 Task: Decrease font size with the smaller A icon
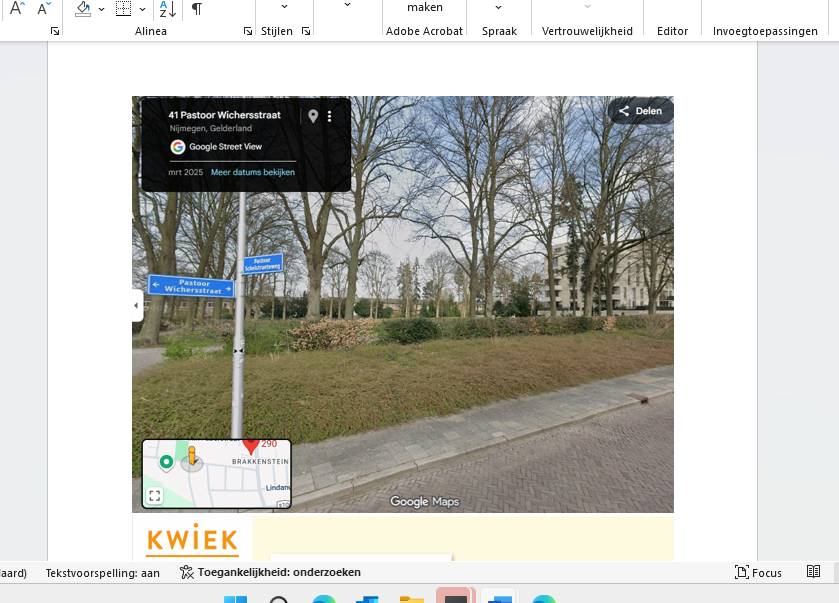pos(43,9)
